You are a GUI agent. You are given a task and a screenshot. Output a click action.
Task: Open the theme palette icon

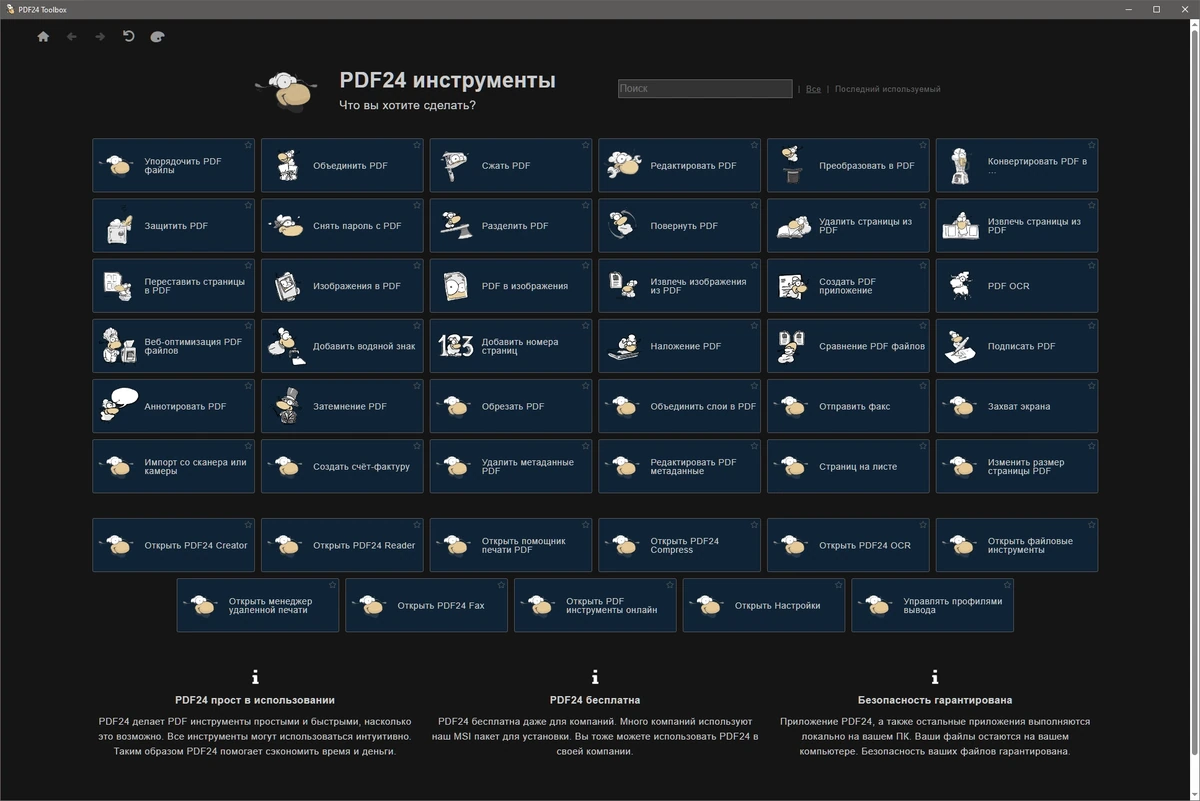coord(157,37)
